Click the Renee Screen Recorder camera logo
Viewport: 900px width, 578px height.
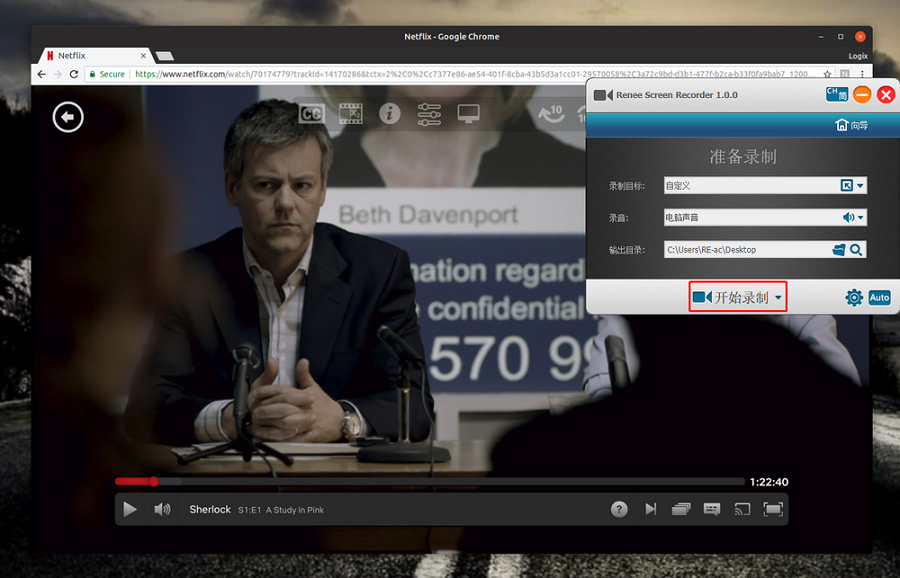click(603, 95)
